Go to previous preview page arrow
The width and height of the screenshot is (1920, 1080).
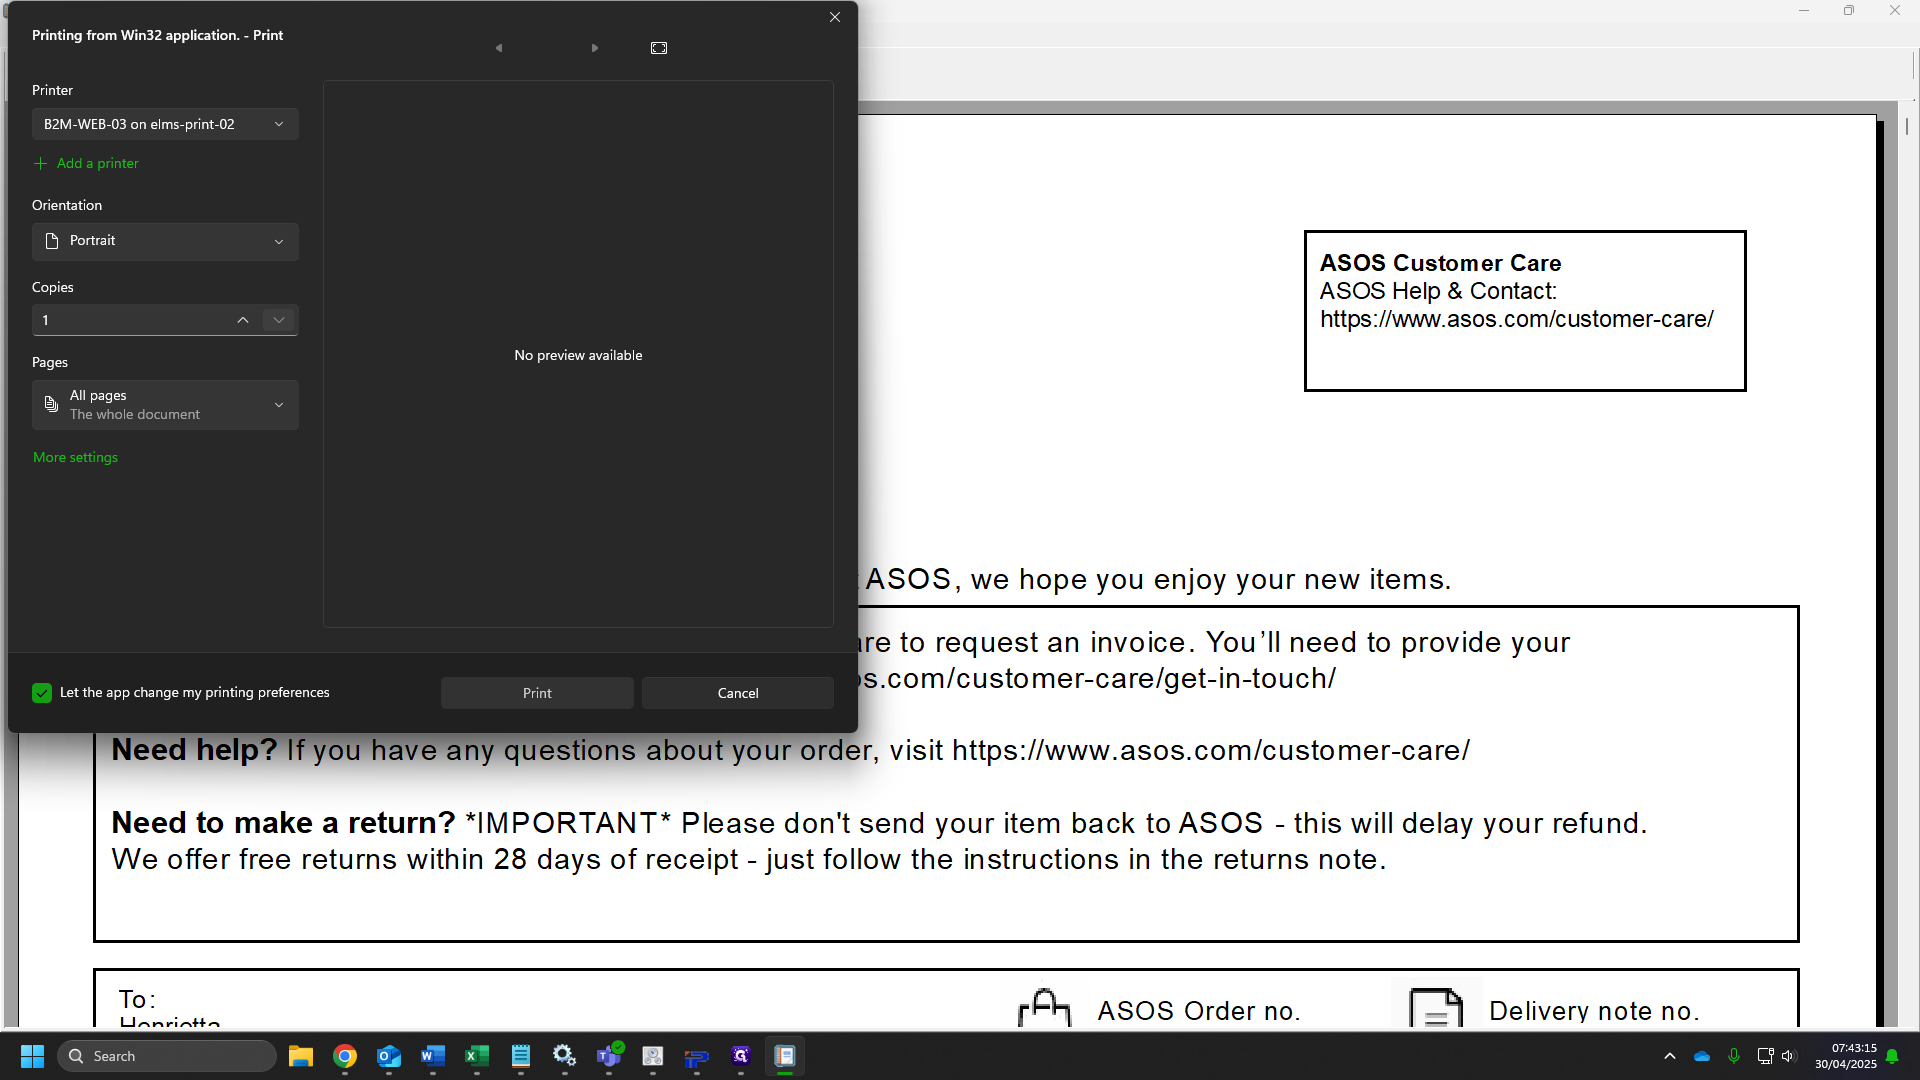click(x=499, y=48)
